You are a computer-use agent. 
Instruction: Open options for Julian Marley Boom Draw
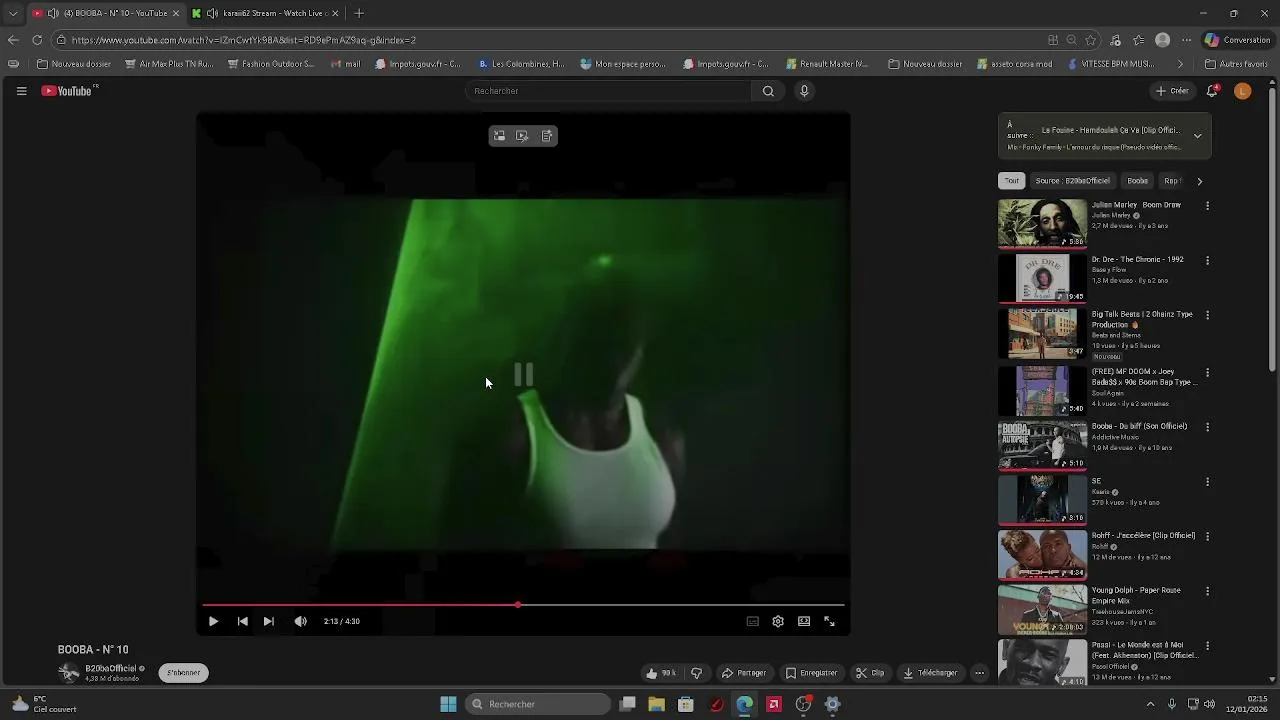[1207, 206]
